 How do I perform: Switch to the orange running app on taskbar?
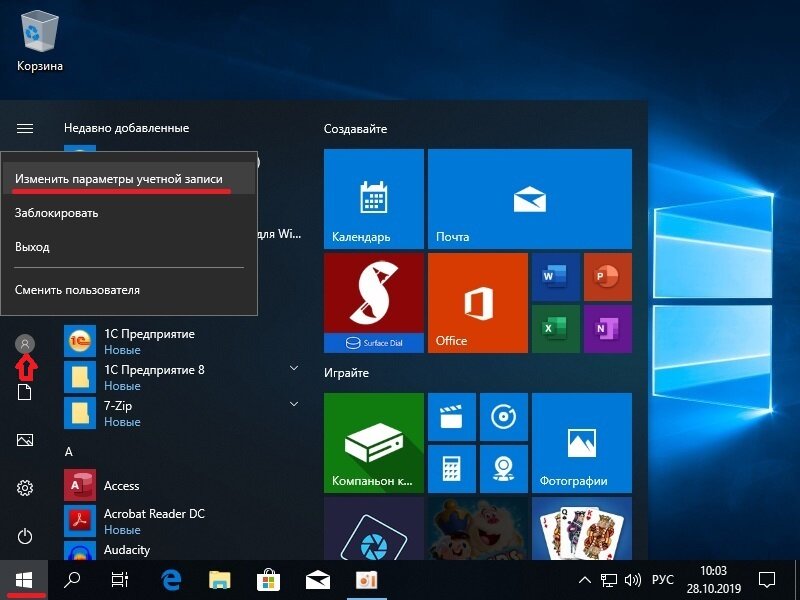[366, 580]
